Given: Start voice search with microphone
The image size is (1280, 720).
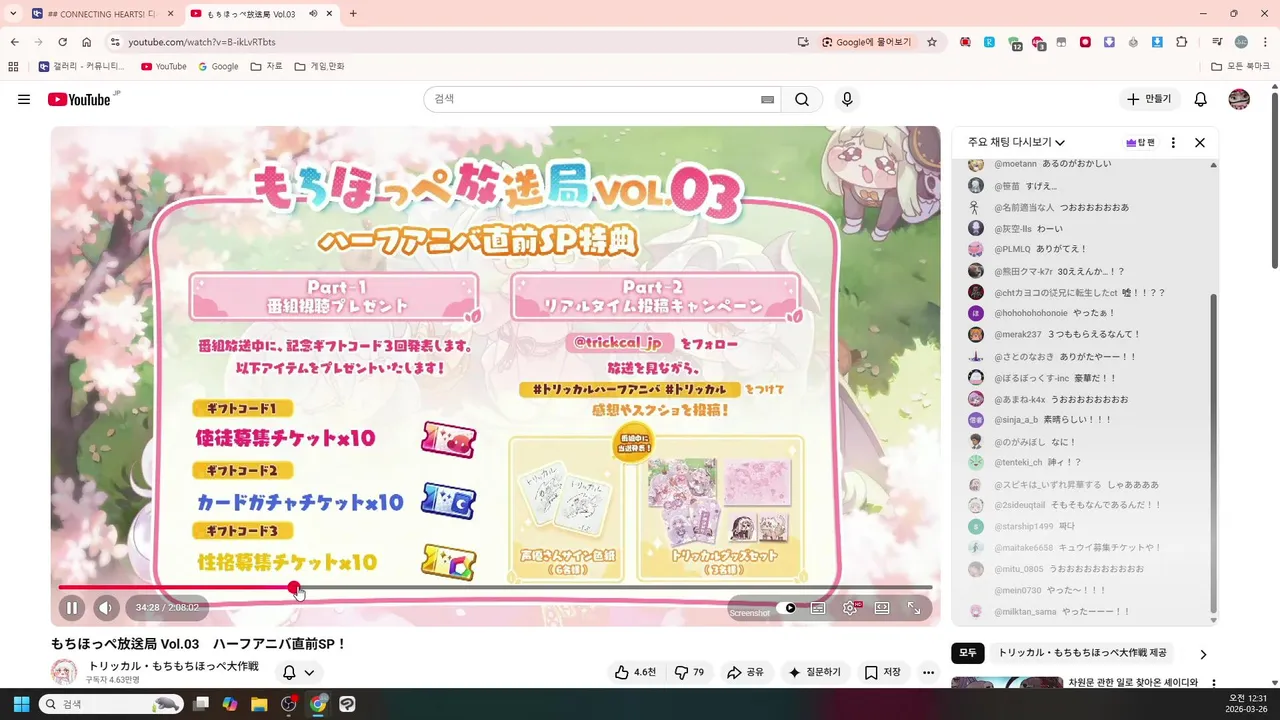Looking at the screenshot, I should click(x=847, y=99).
